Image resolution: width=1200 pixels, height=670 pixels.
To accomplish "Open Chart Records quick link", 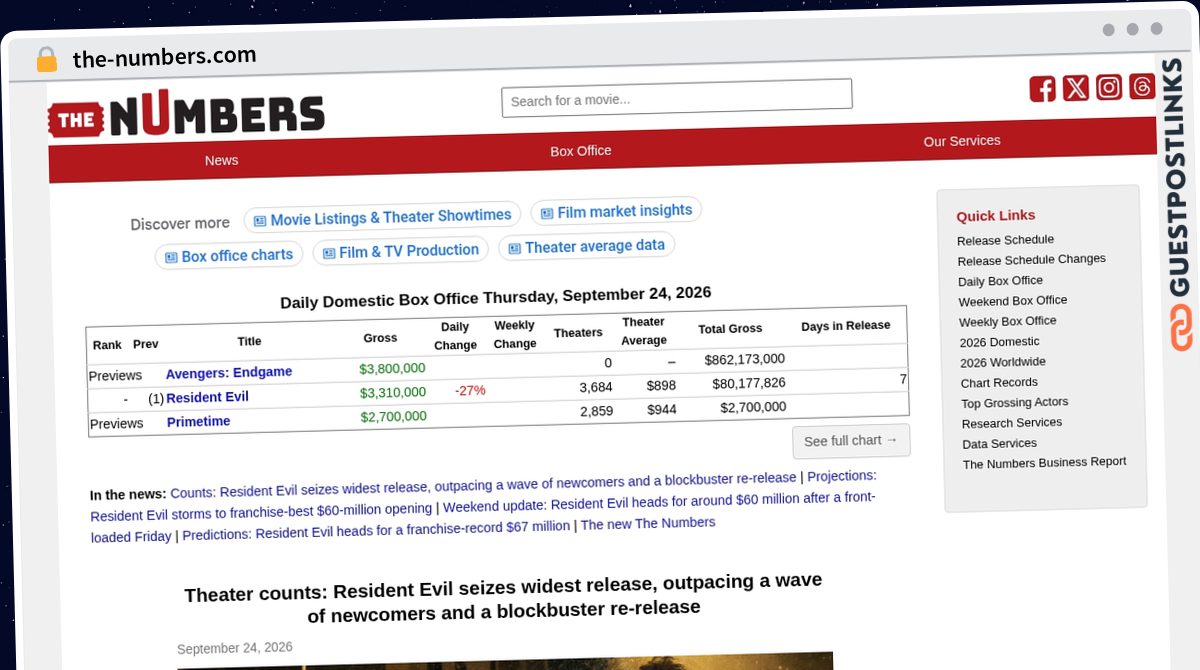I will (999, 382).
